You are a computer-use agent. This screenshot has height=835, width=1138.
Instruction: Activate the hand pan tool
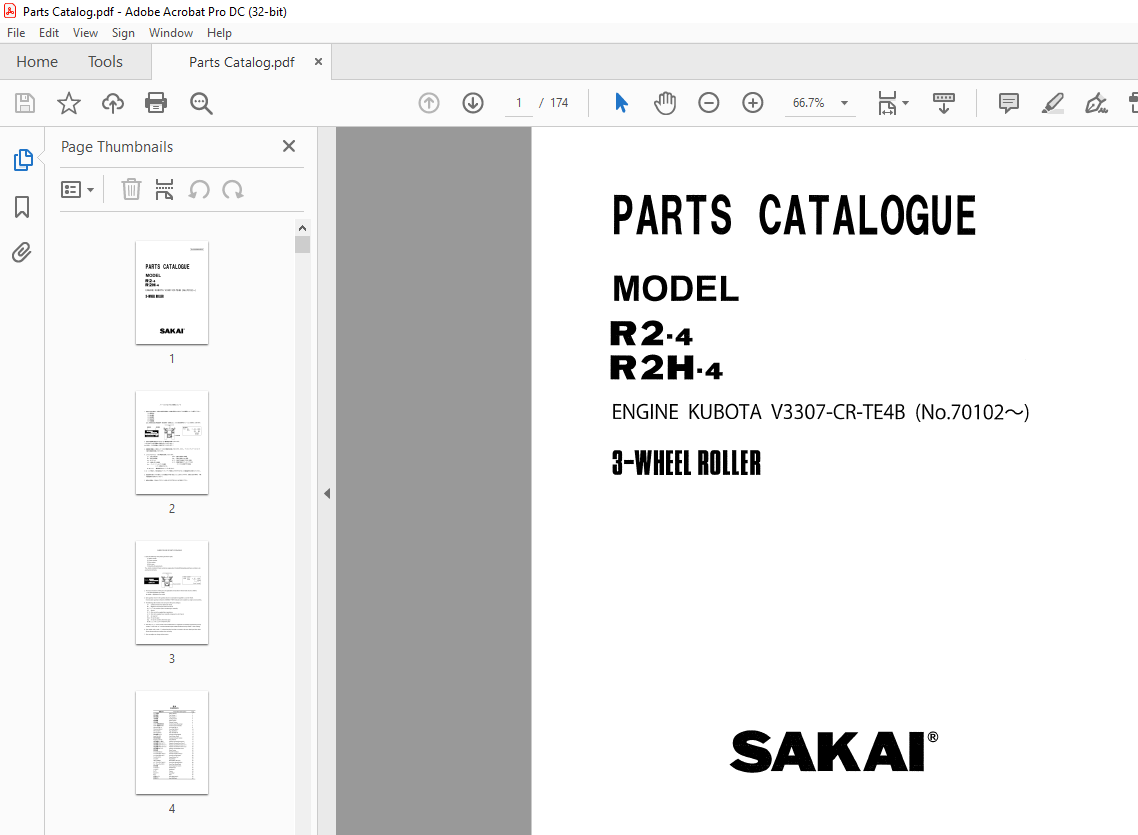[x=665, y=103]
